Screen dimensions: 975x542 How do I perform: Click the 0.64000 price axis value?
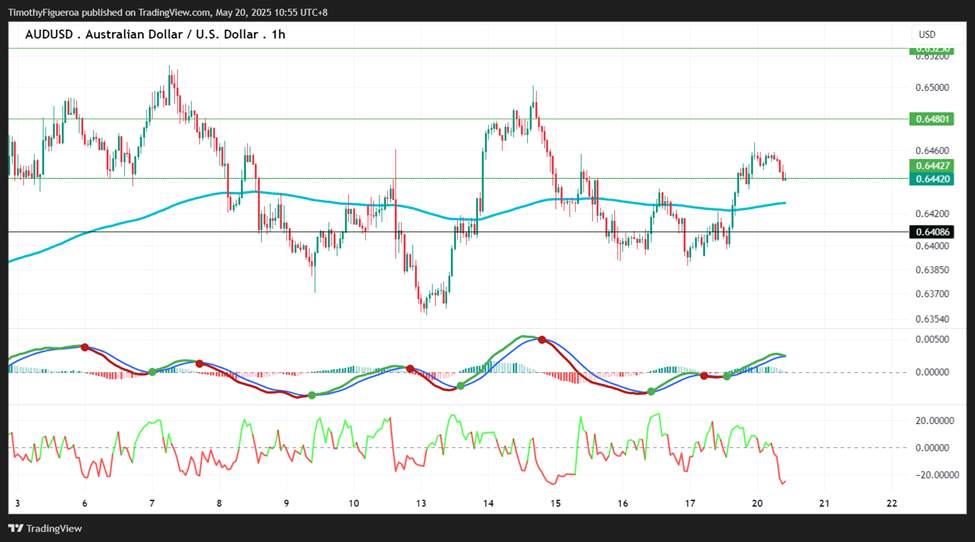[x=932, y=246]
